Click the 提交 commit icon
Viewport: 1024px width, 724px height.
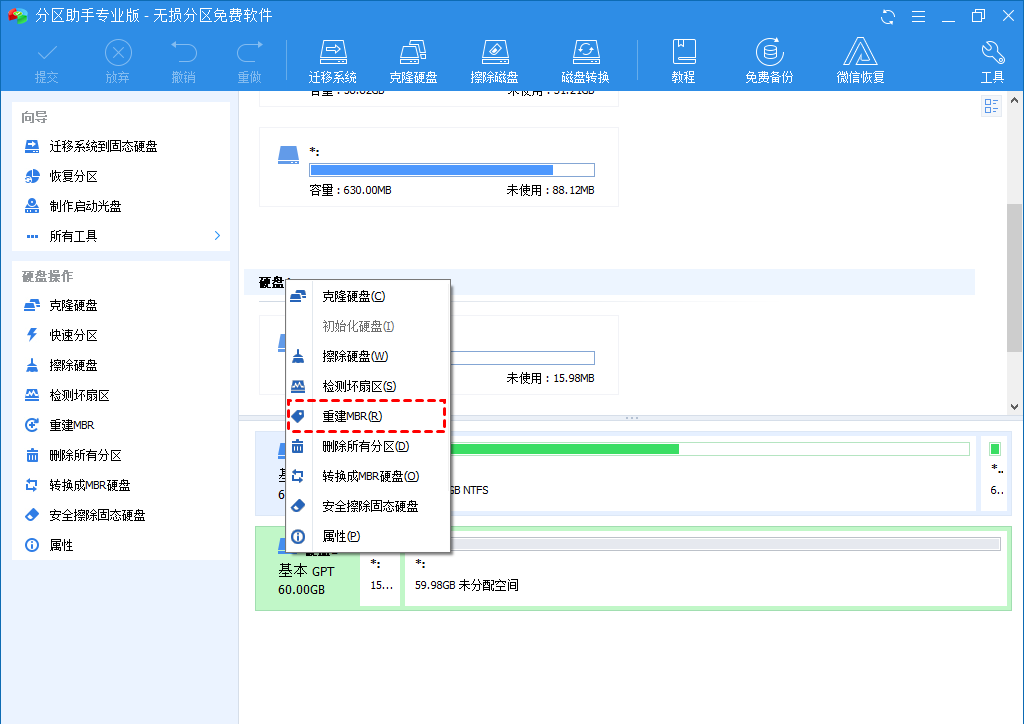(x=46, y=58)
